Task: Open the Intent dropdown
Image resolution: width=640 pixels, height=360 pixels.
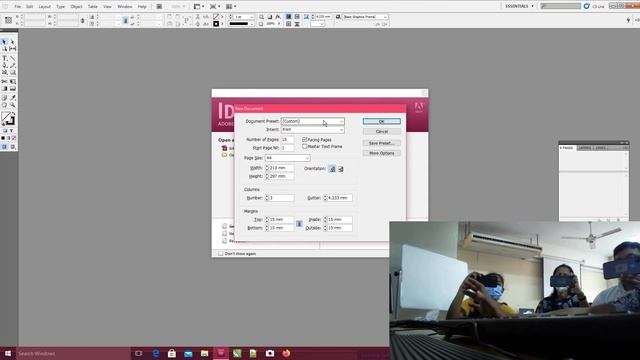Action: point(313,129)
